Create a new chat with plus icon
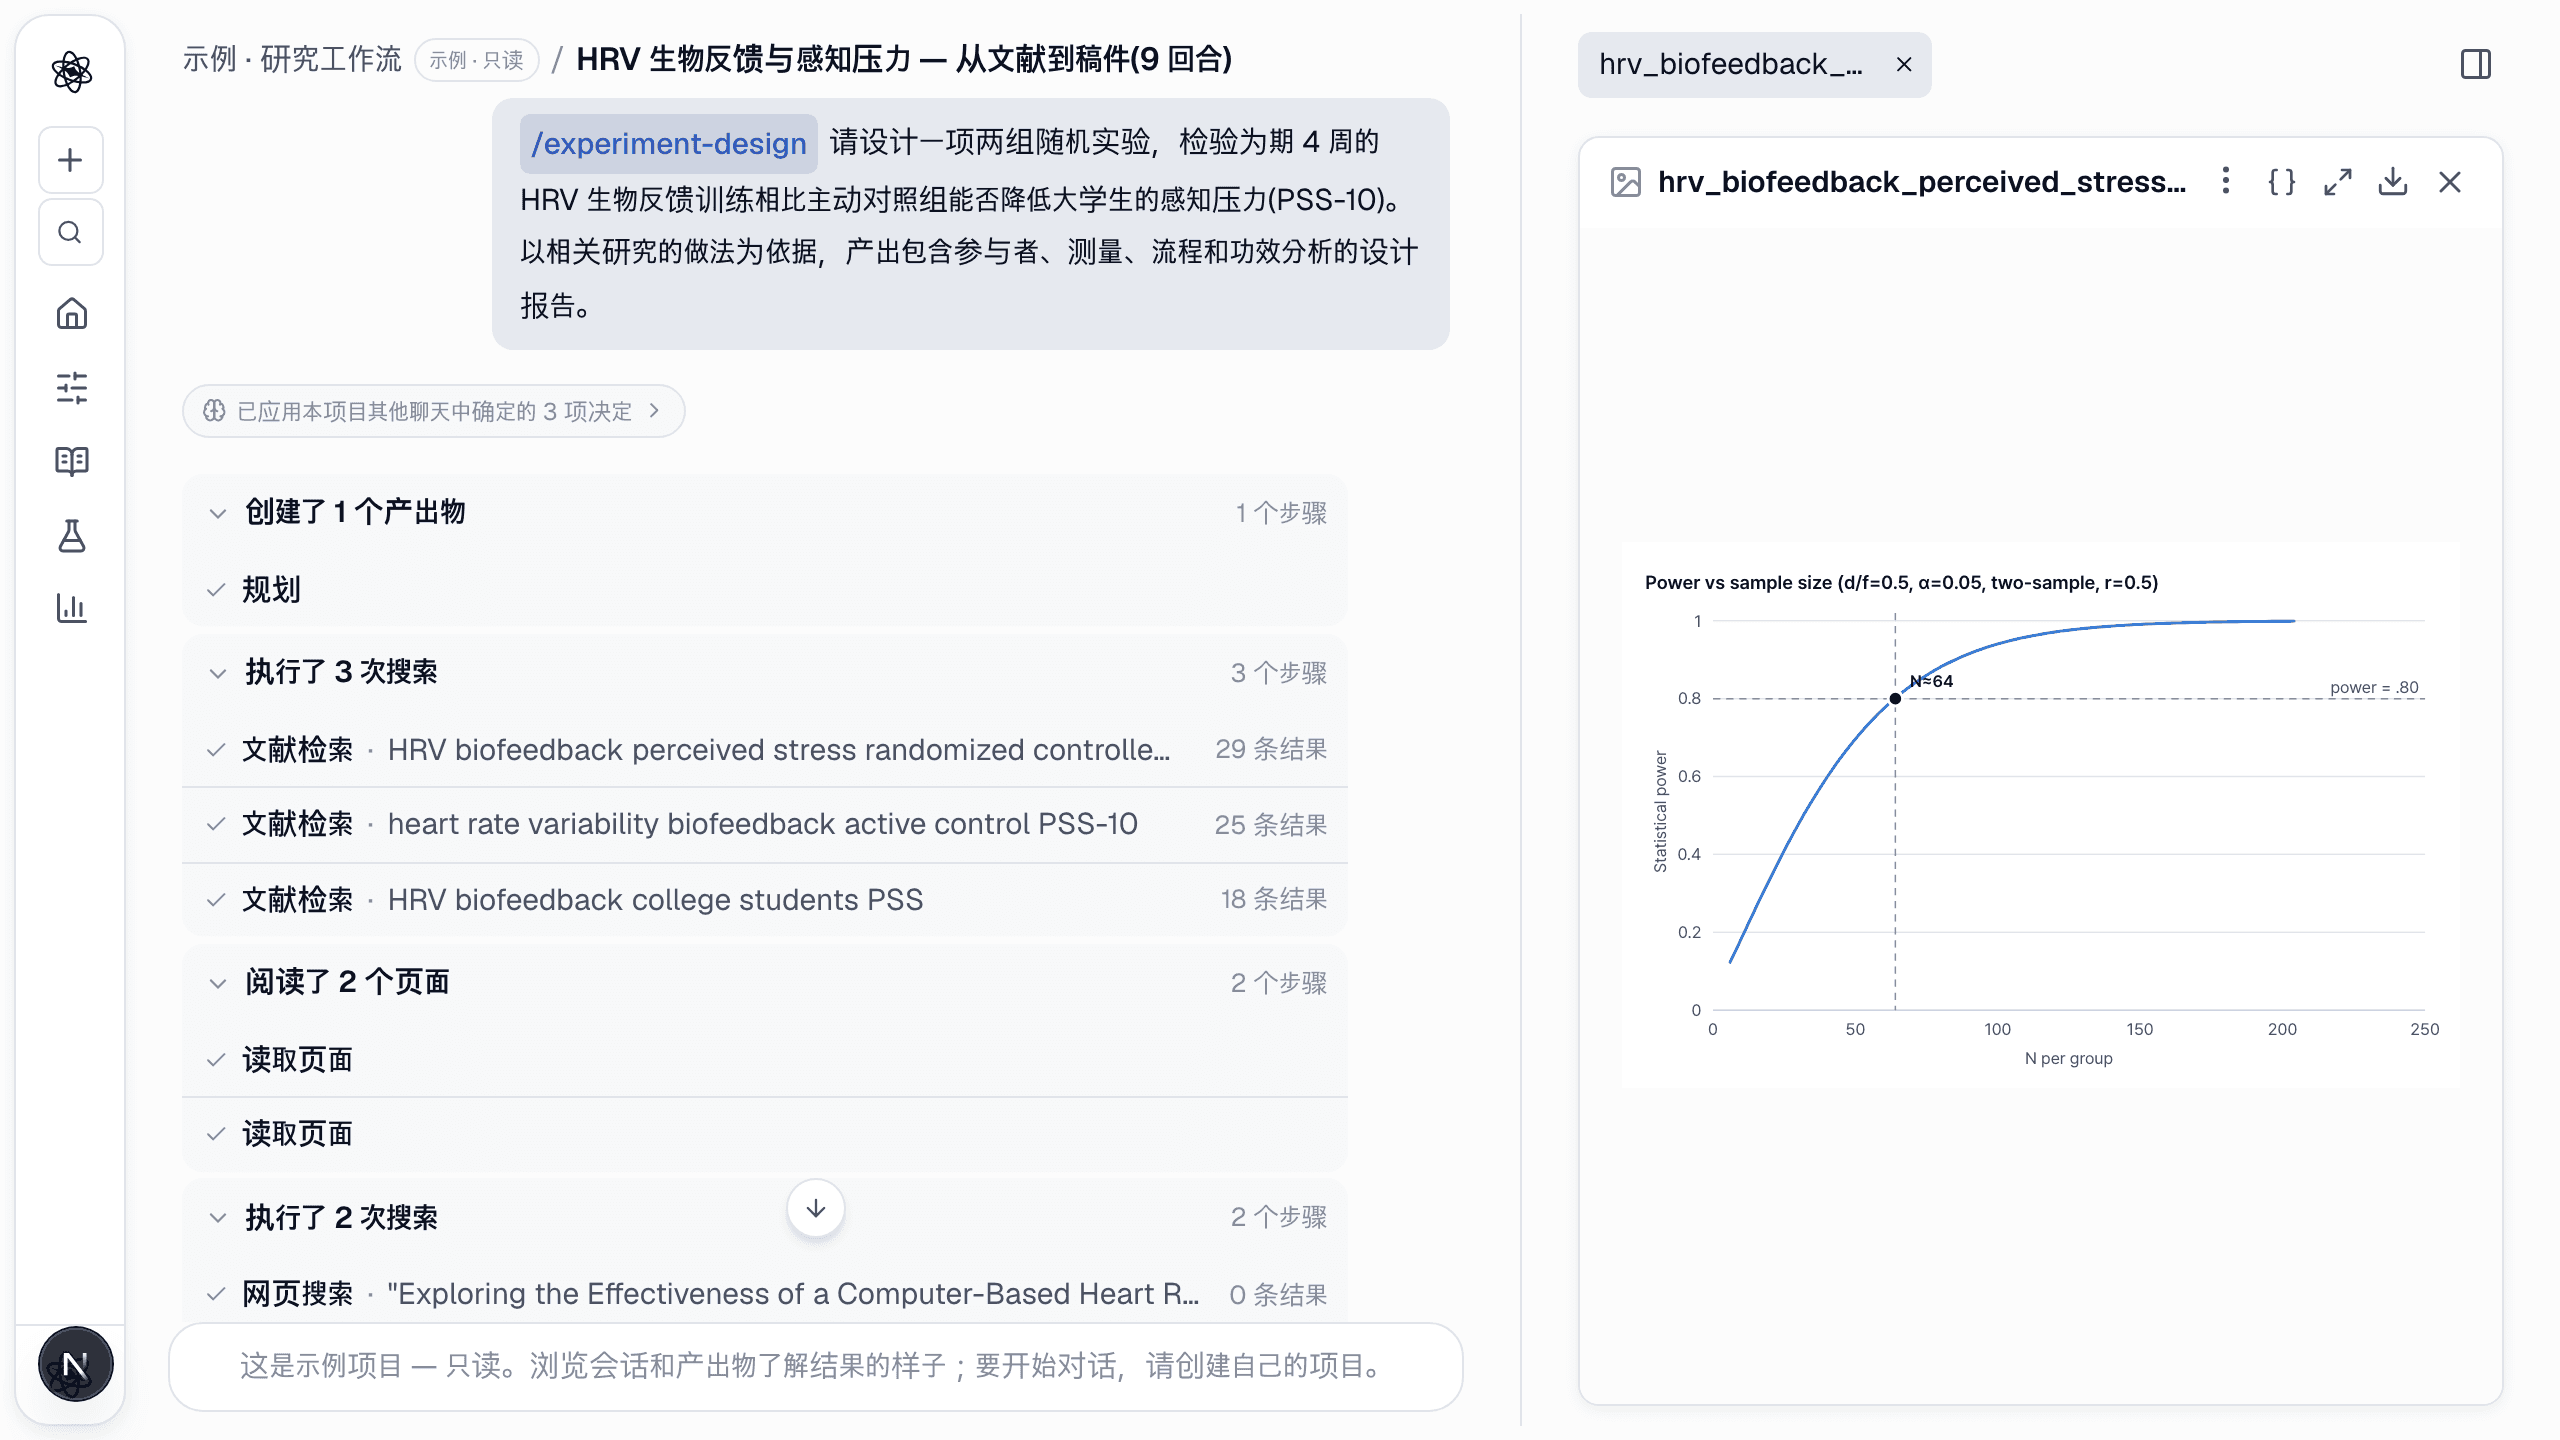Image resolution: width=2560 pixels, height=1440 pixels. click(x=70, y=160)
